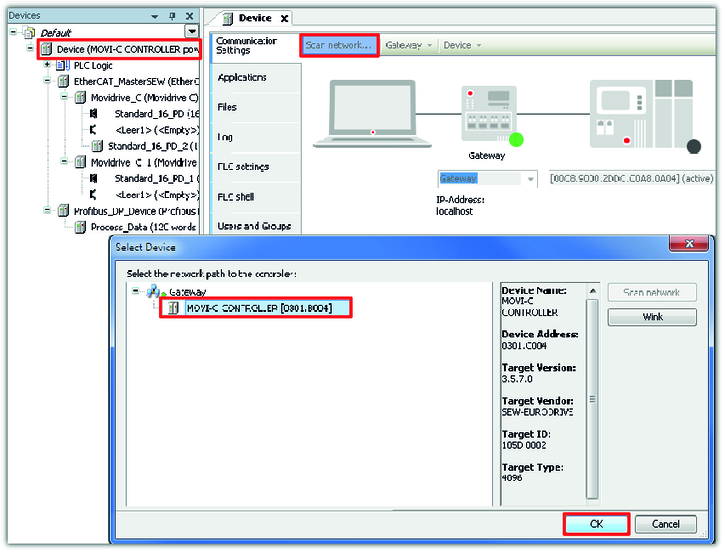Click the Profibus_DP_Device node icon
The height and width of the screenshot is (553, 725).
pos(63,211)
